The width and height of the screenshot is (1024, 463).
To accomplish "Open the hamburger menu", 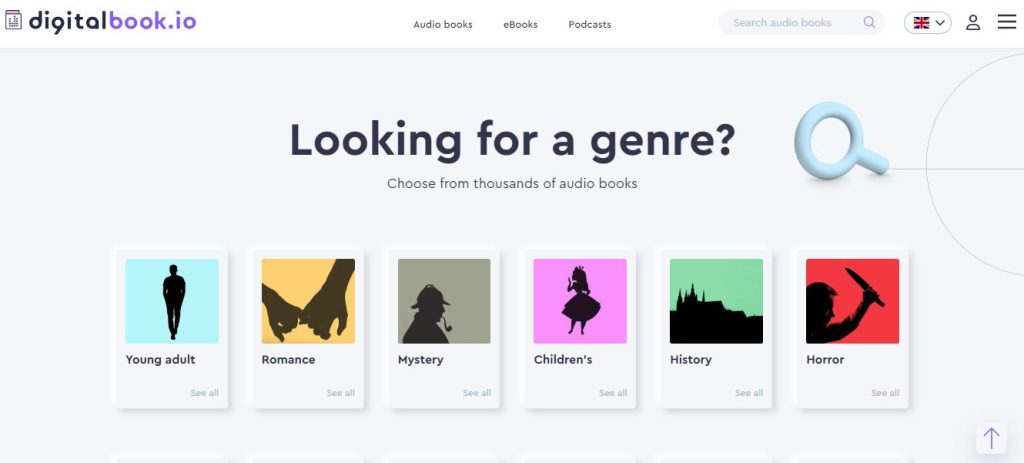I will (x=1007, y=22).
